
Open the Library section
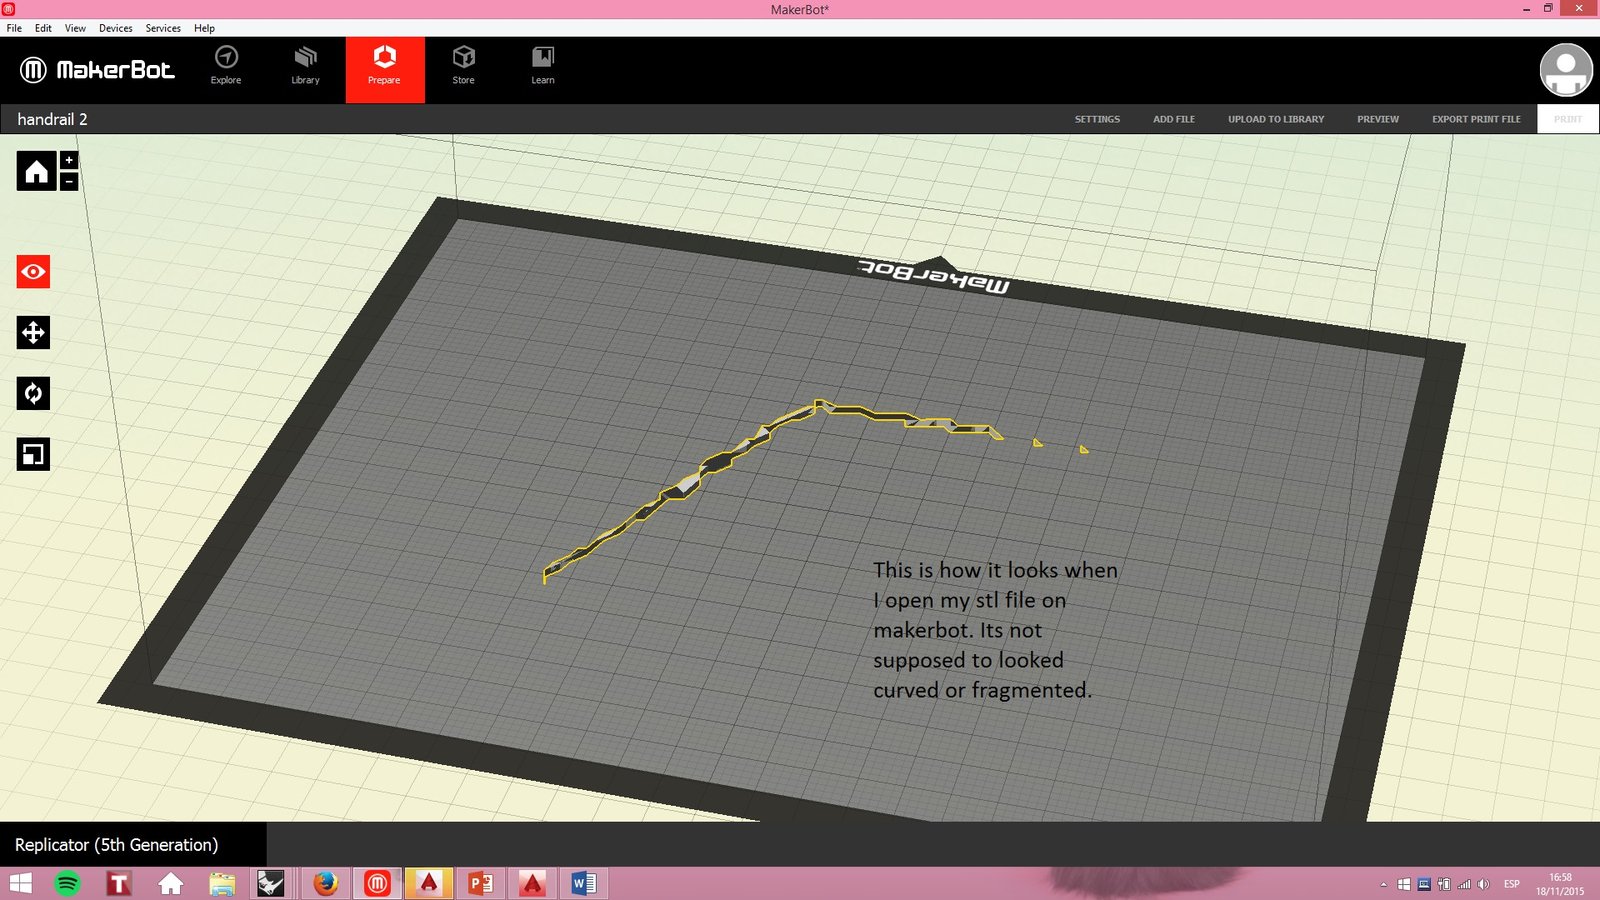pos(305,66)
